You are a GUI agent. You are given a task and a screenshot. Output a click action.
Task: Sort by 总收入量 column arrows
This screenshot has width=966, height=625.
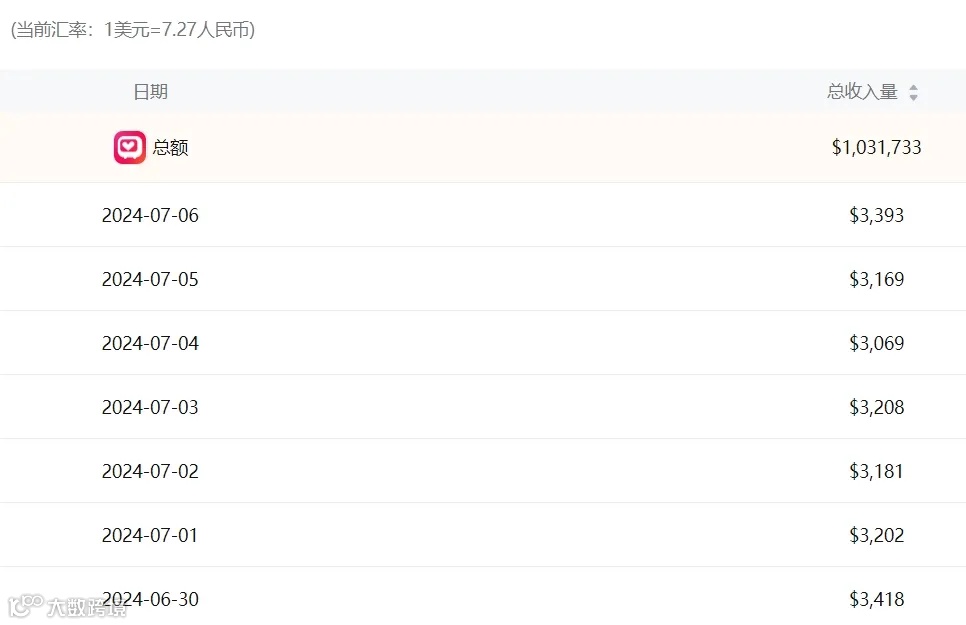pyautogui.click(x=913, y=93)
